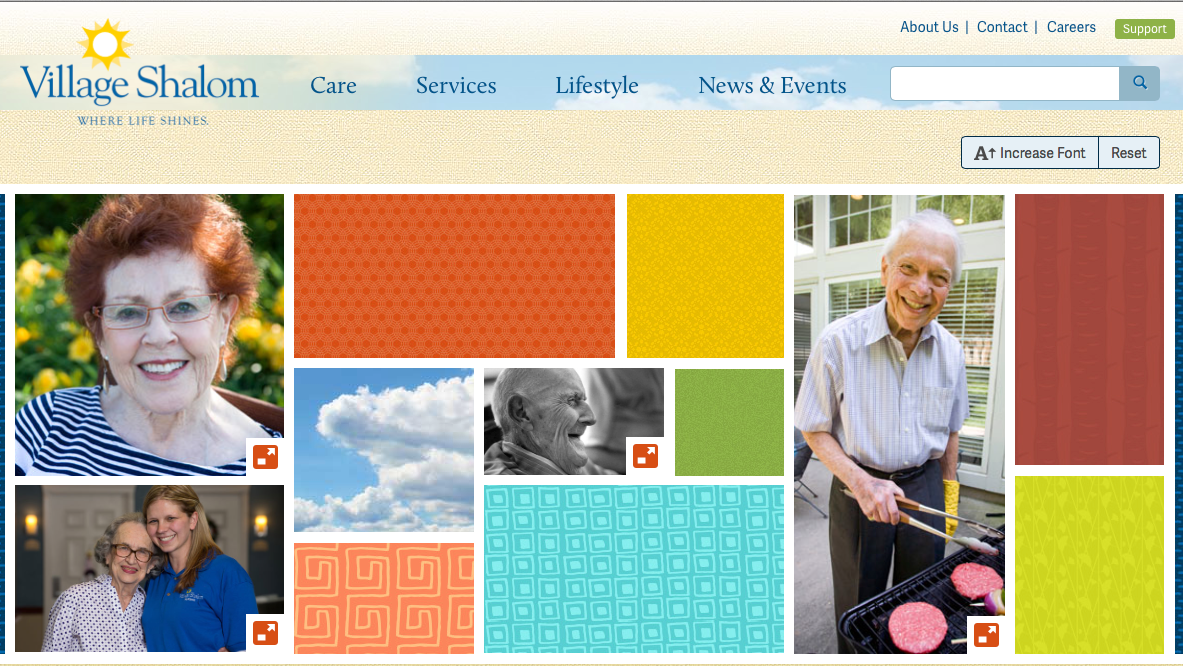Expand the red-haired woman photo via its icon
The width and height of the screenshot is (1183, 666).
tap(266, 457)
